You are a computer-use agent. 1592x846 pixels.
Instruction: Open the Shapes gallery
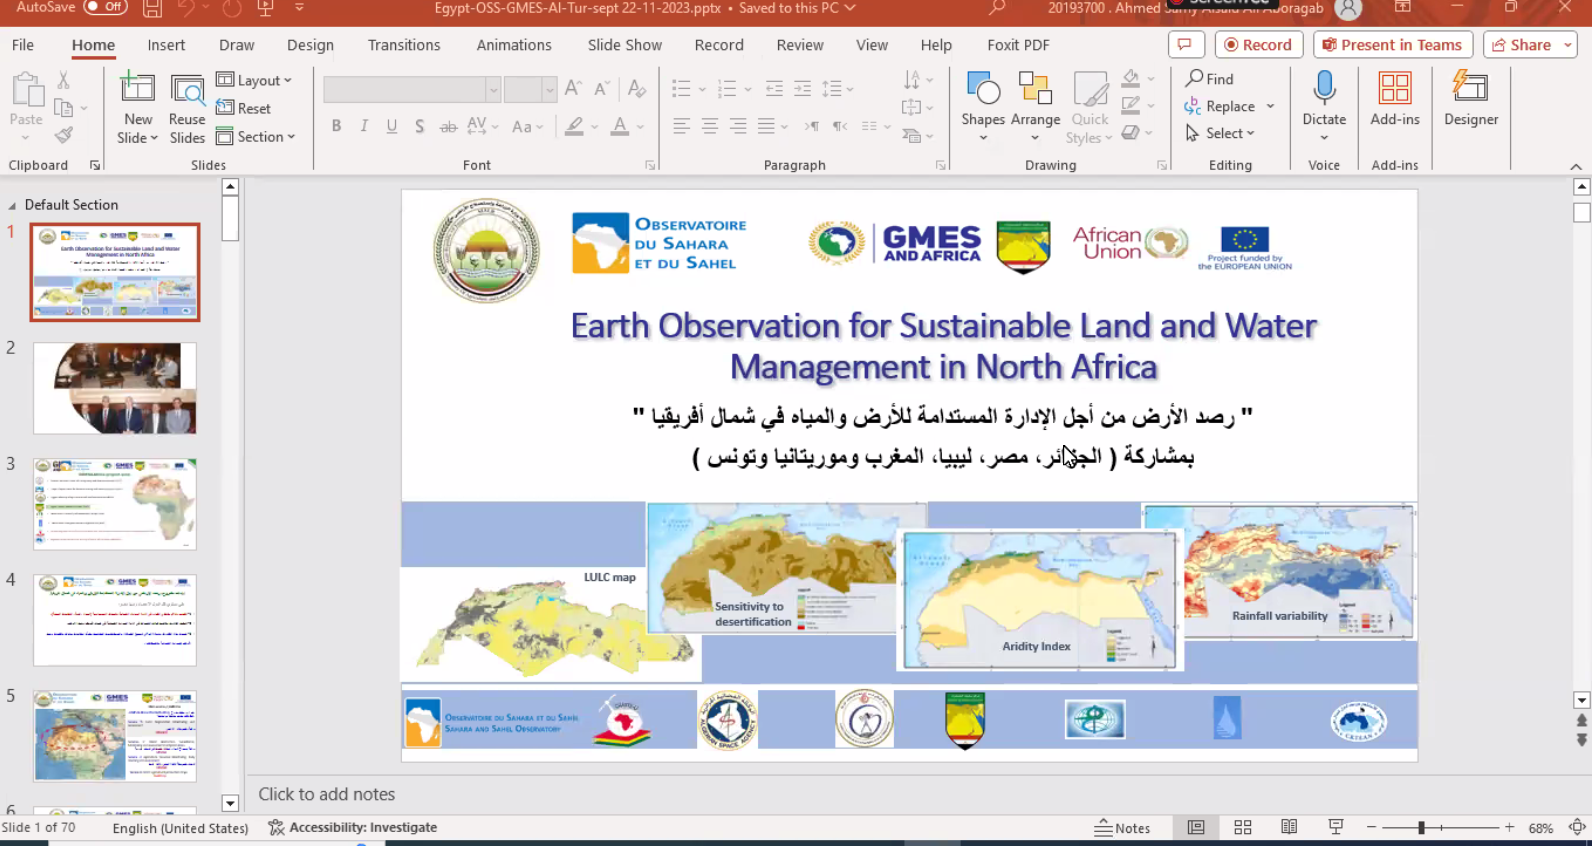pyautogui.click(x=983, y=107)
